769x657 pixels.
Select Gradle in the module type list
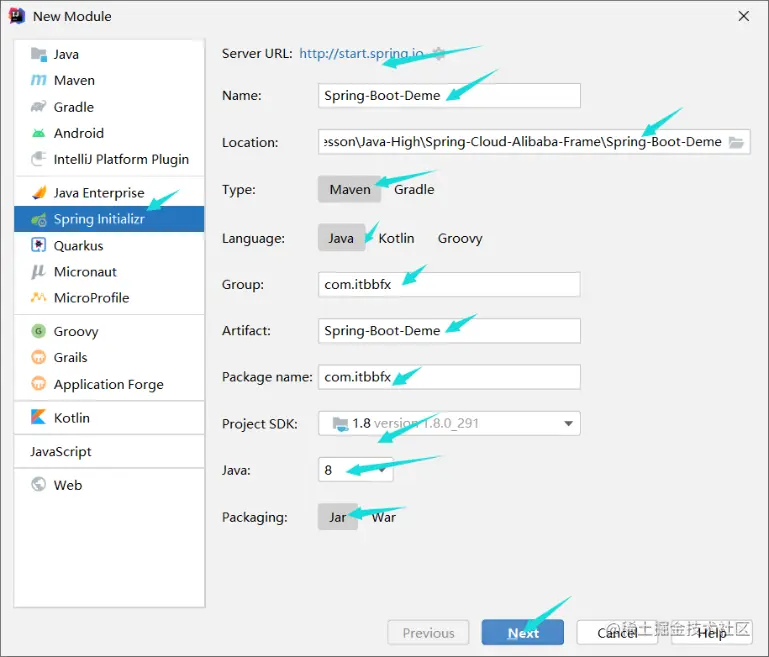coord(109,106)
